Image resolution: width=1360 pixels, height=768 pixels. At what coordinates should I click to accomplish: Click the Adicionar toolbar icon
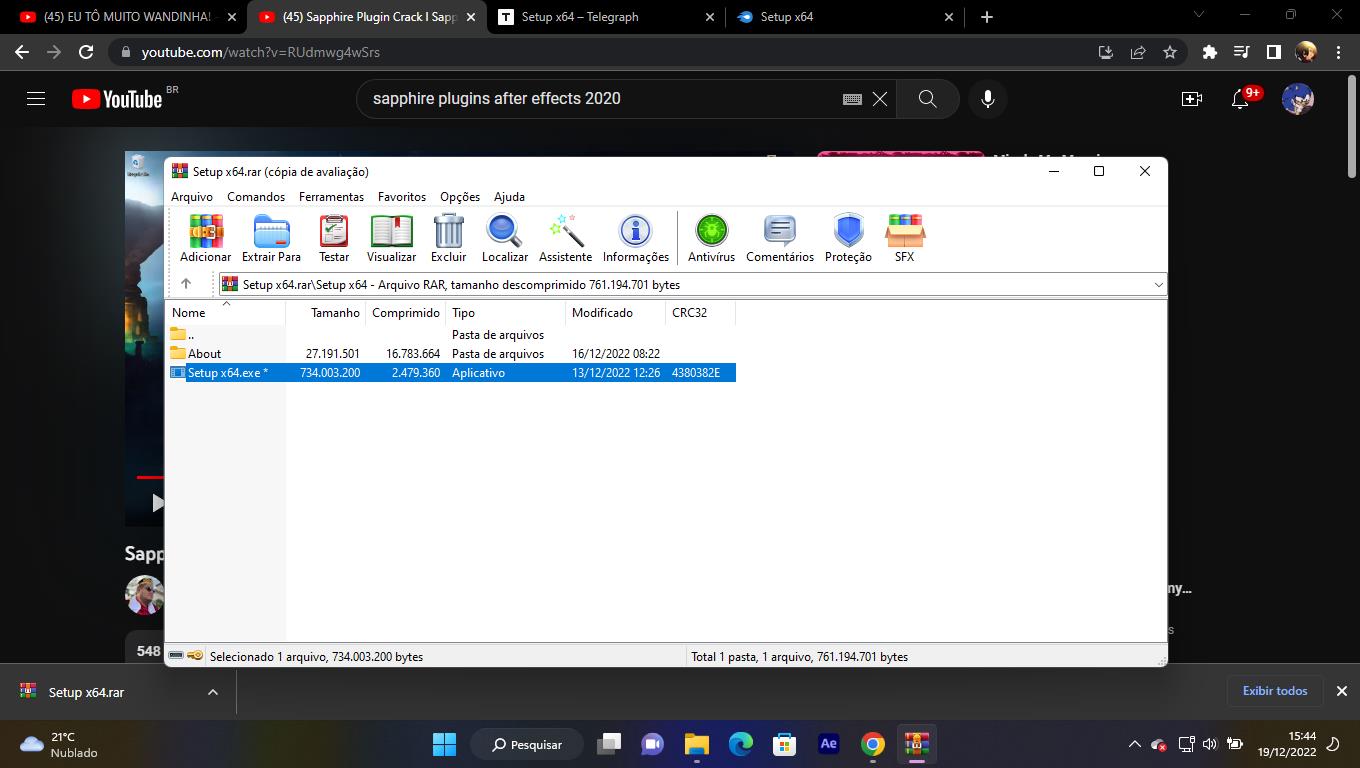pos(205,238)
